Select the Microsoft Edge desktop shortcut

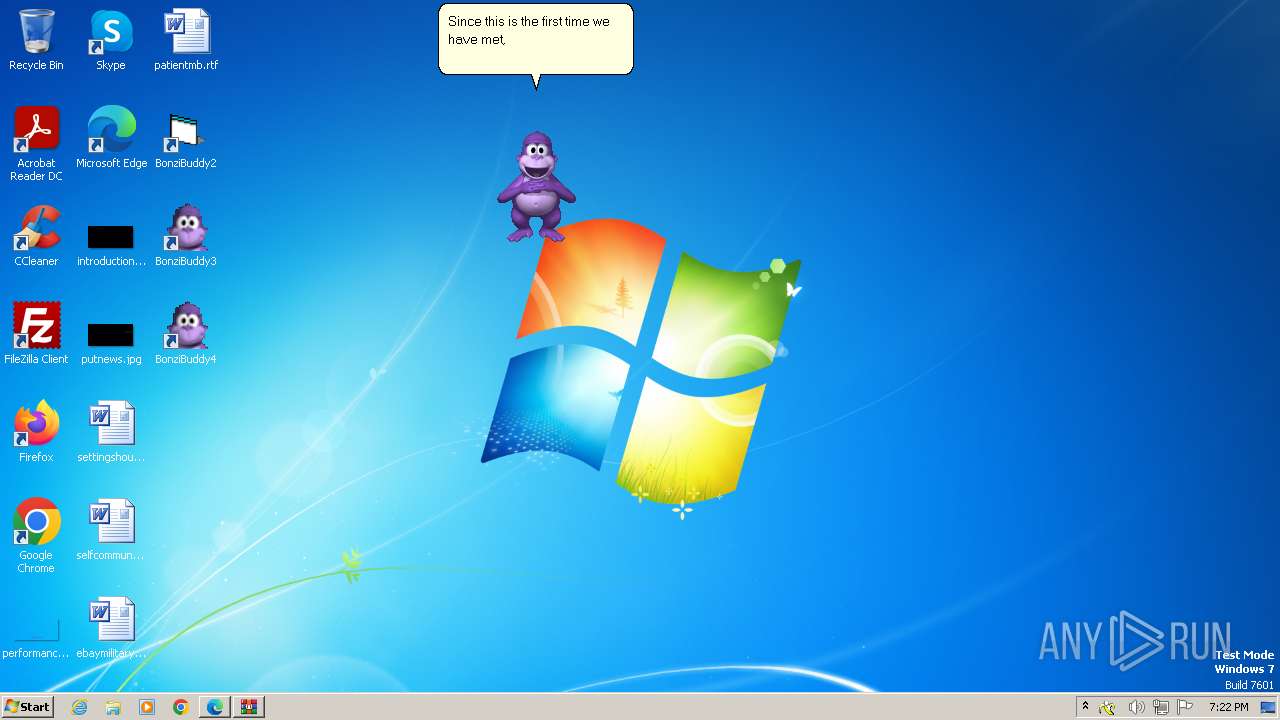point(111,138)
